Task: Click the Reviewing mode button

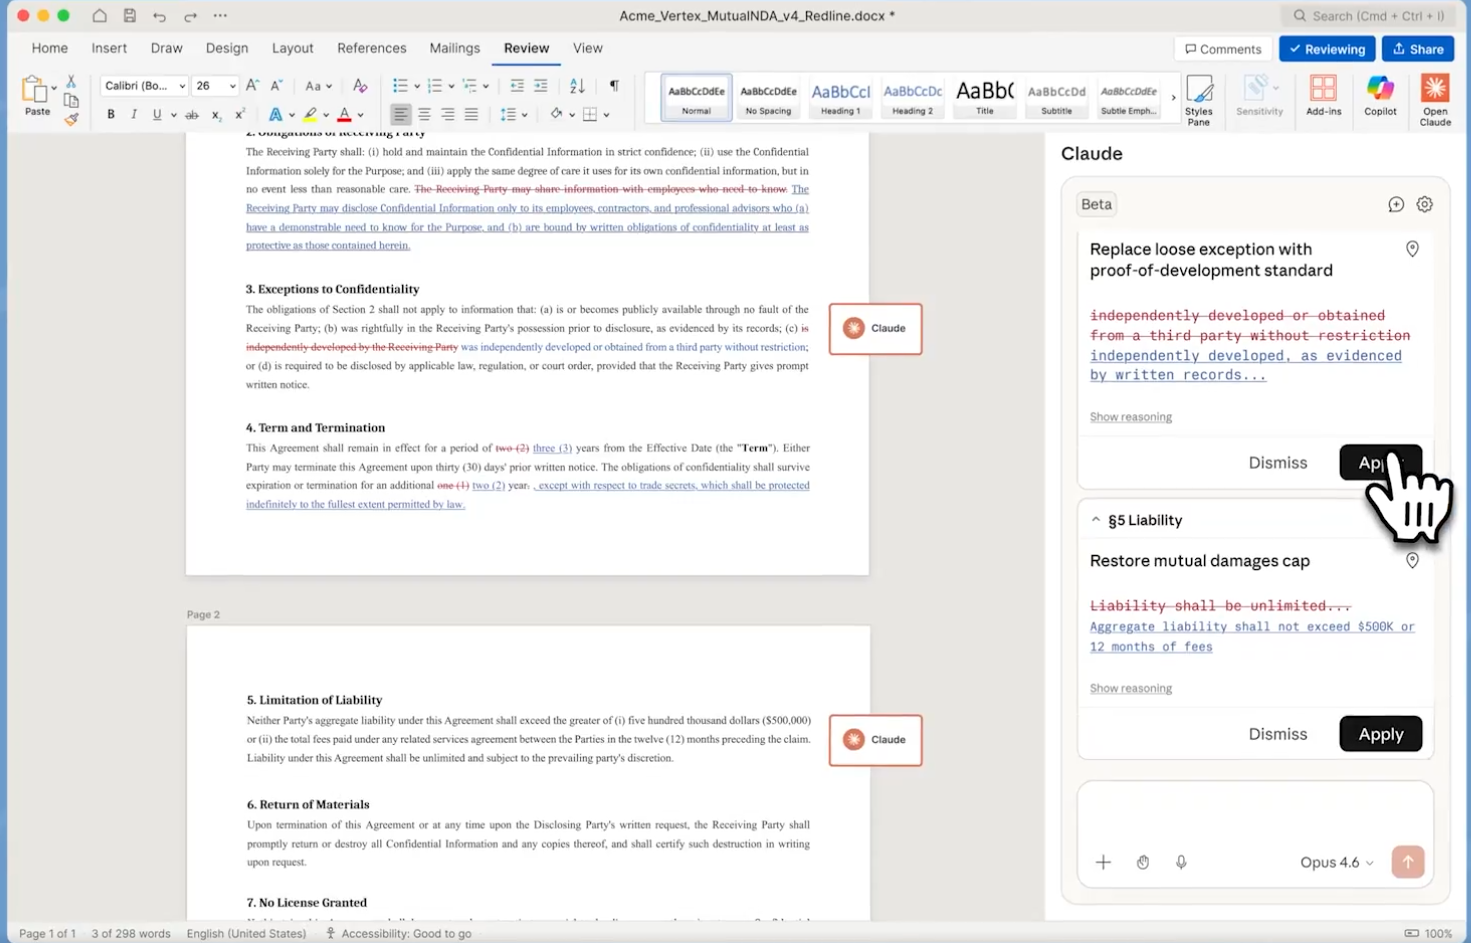Action: point(1327,49)
